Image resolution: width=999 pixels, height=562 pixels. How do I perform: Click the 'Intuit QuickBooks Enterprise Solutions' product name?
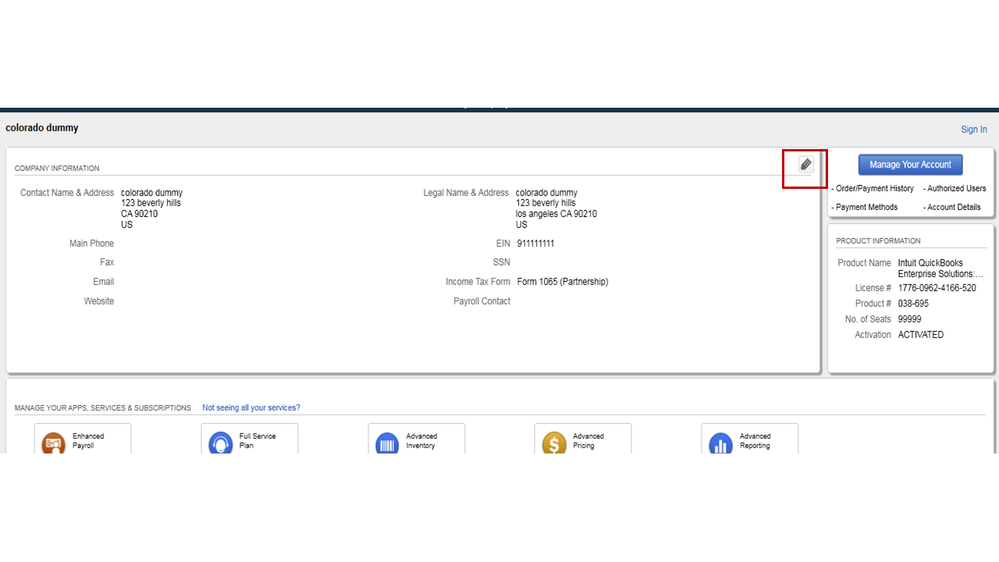pos(940,268)
